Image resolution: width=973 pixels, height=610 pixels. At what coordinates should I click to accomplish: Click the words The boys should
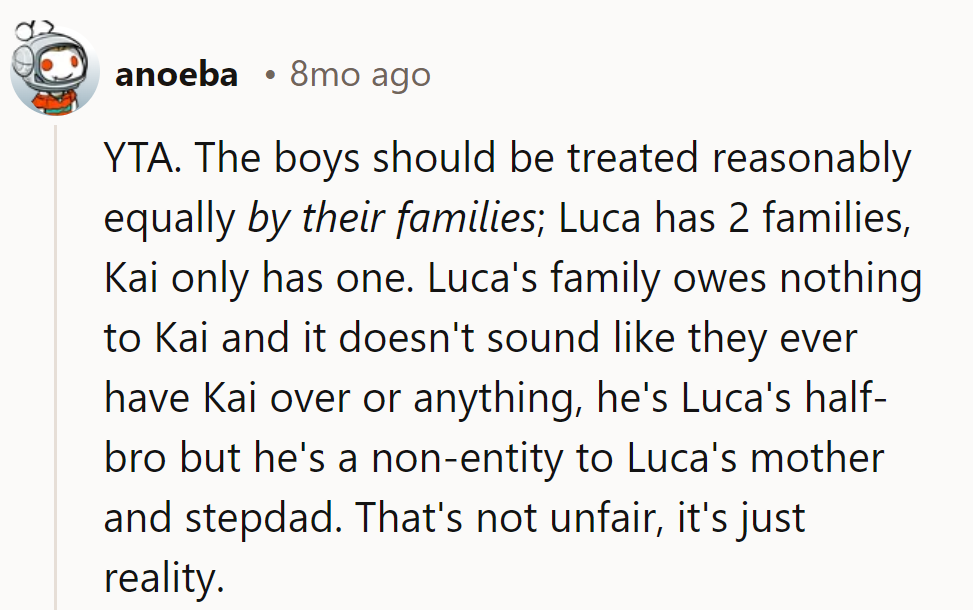310,160
